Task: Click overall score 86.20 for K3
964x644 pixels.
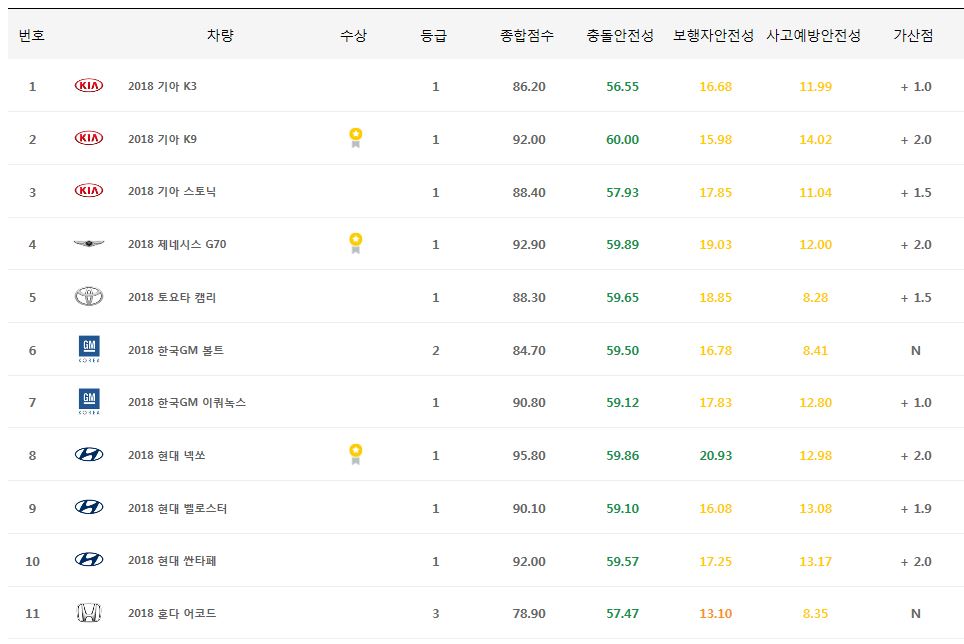Action: coord(529,87)
